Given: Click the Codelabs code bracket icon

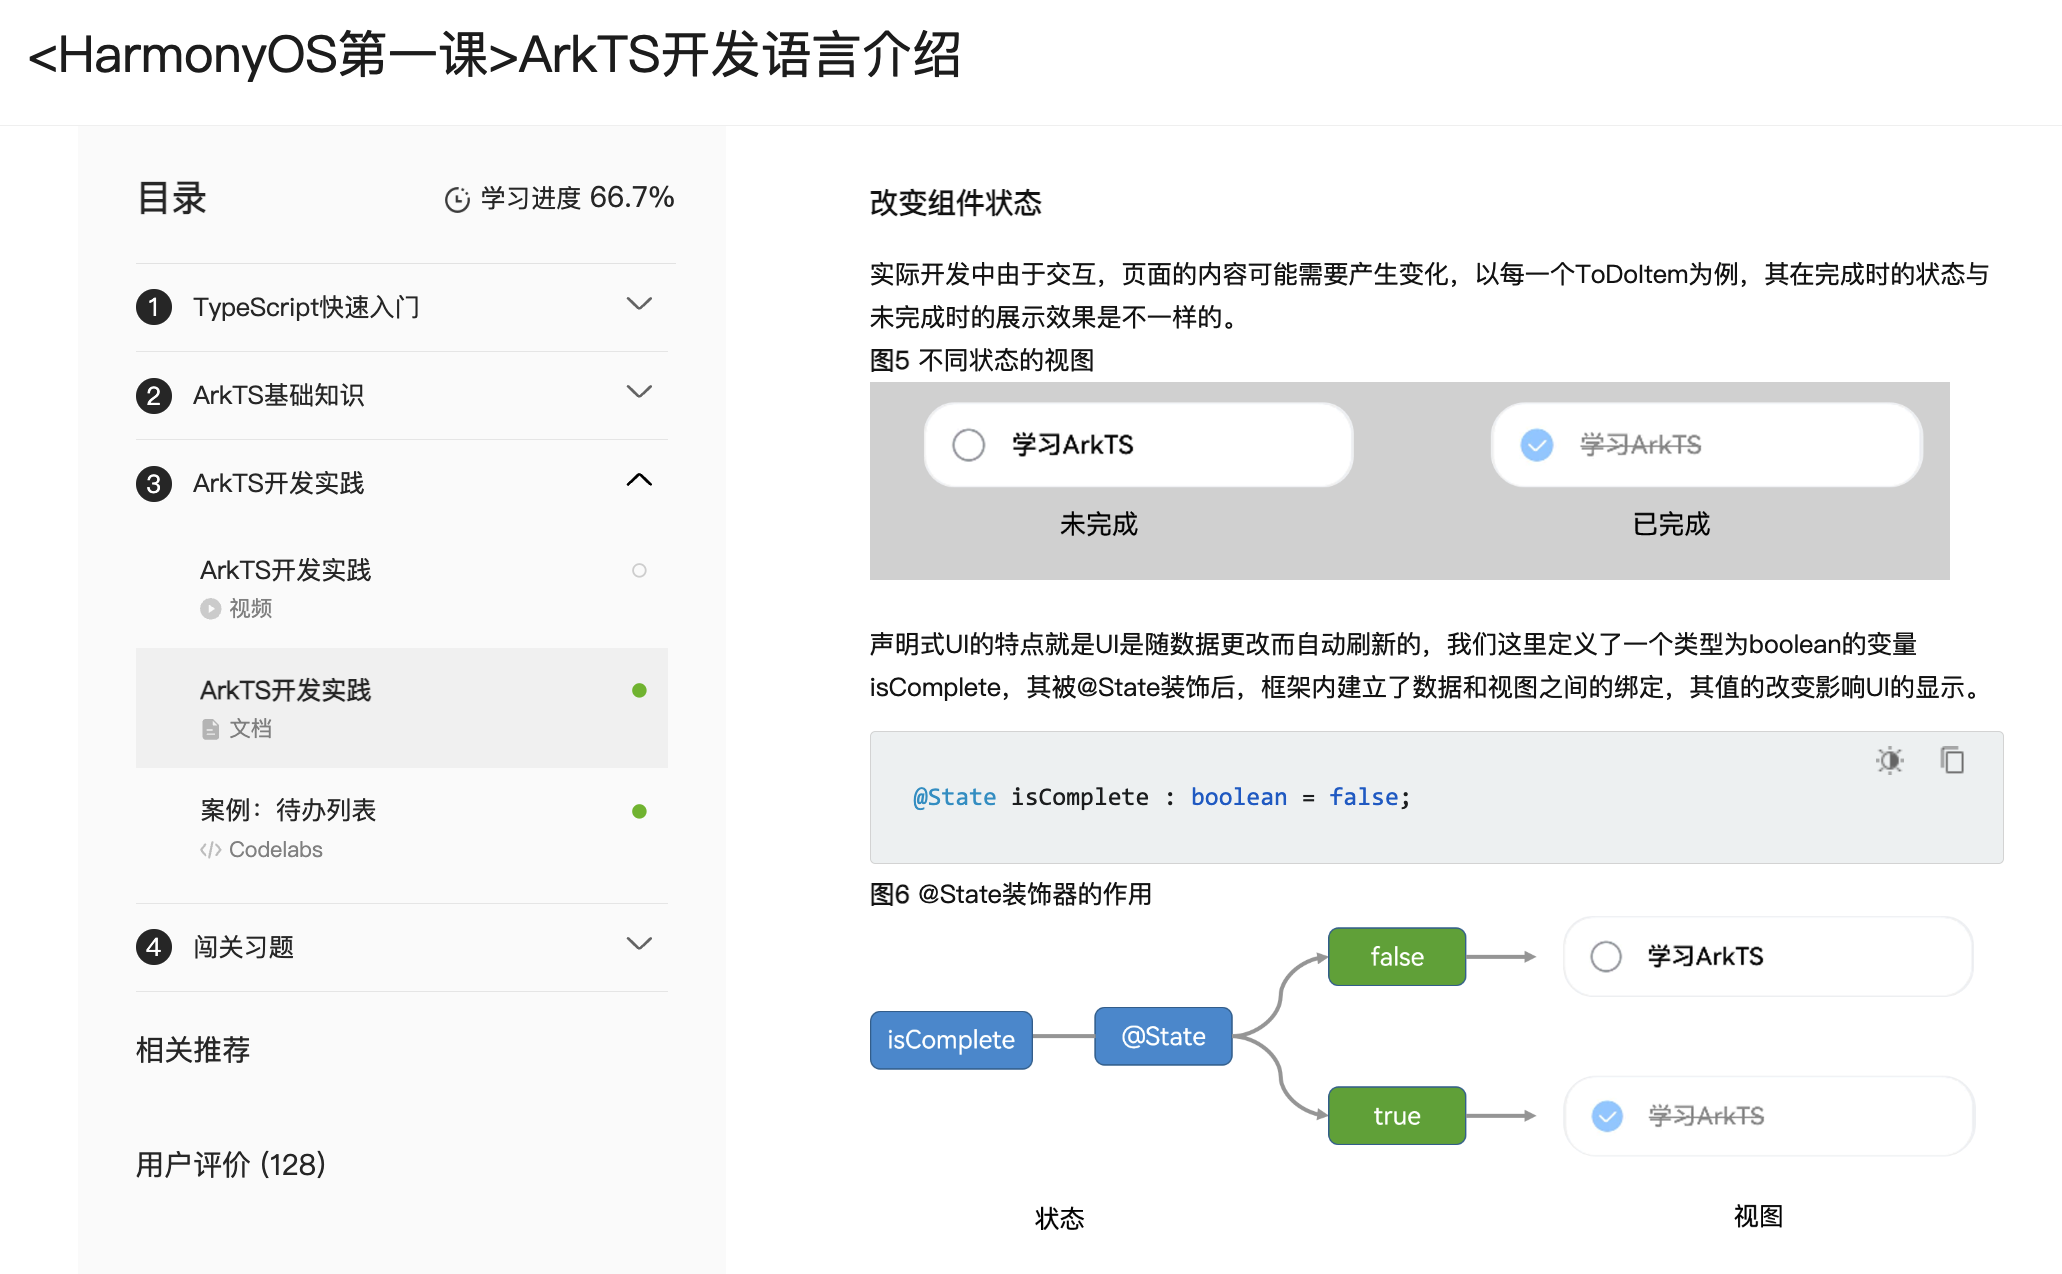Looking at the screenshot, I should point(210,850).
